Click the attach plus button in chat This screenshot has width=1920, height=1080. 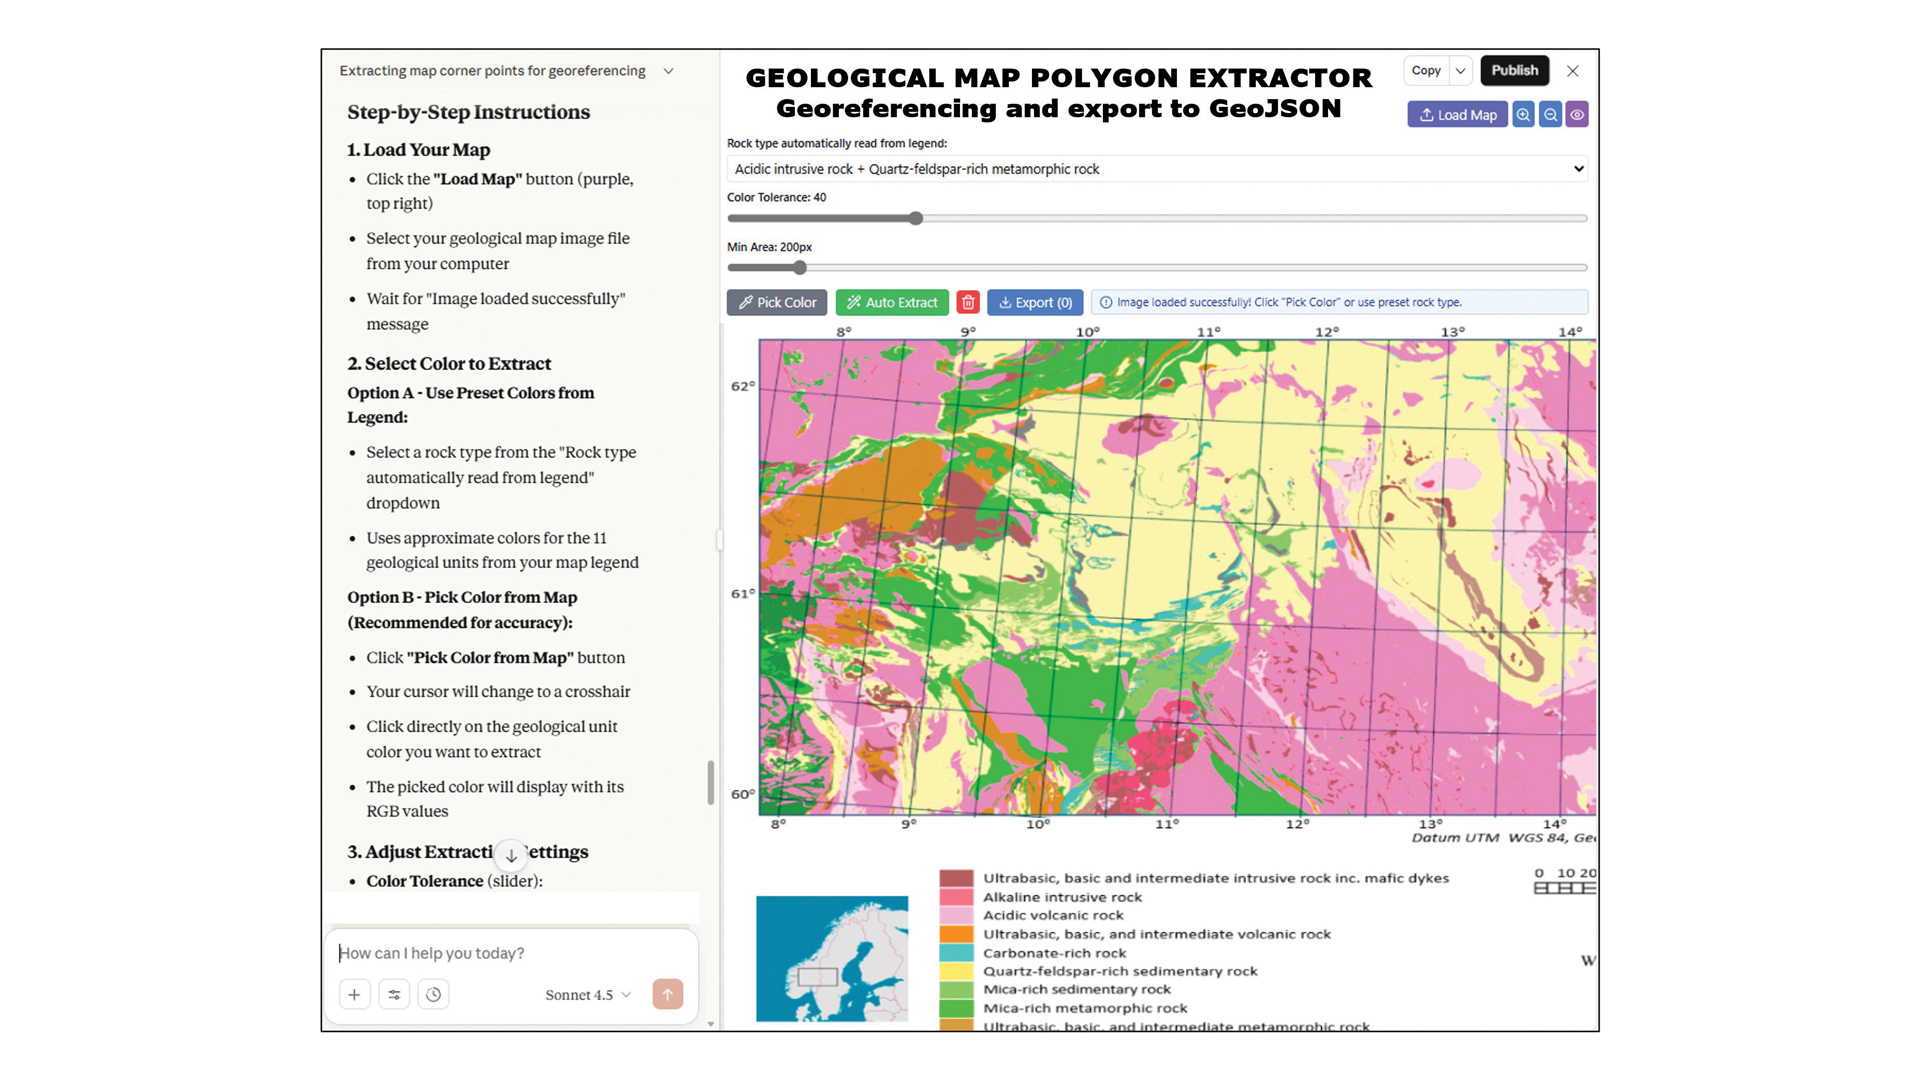(354, 994)
